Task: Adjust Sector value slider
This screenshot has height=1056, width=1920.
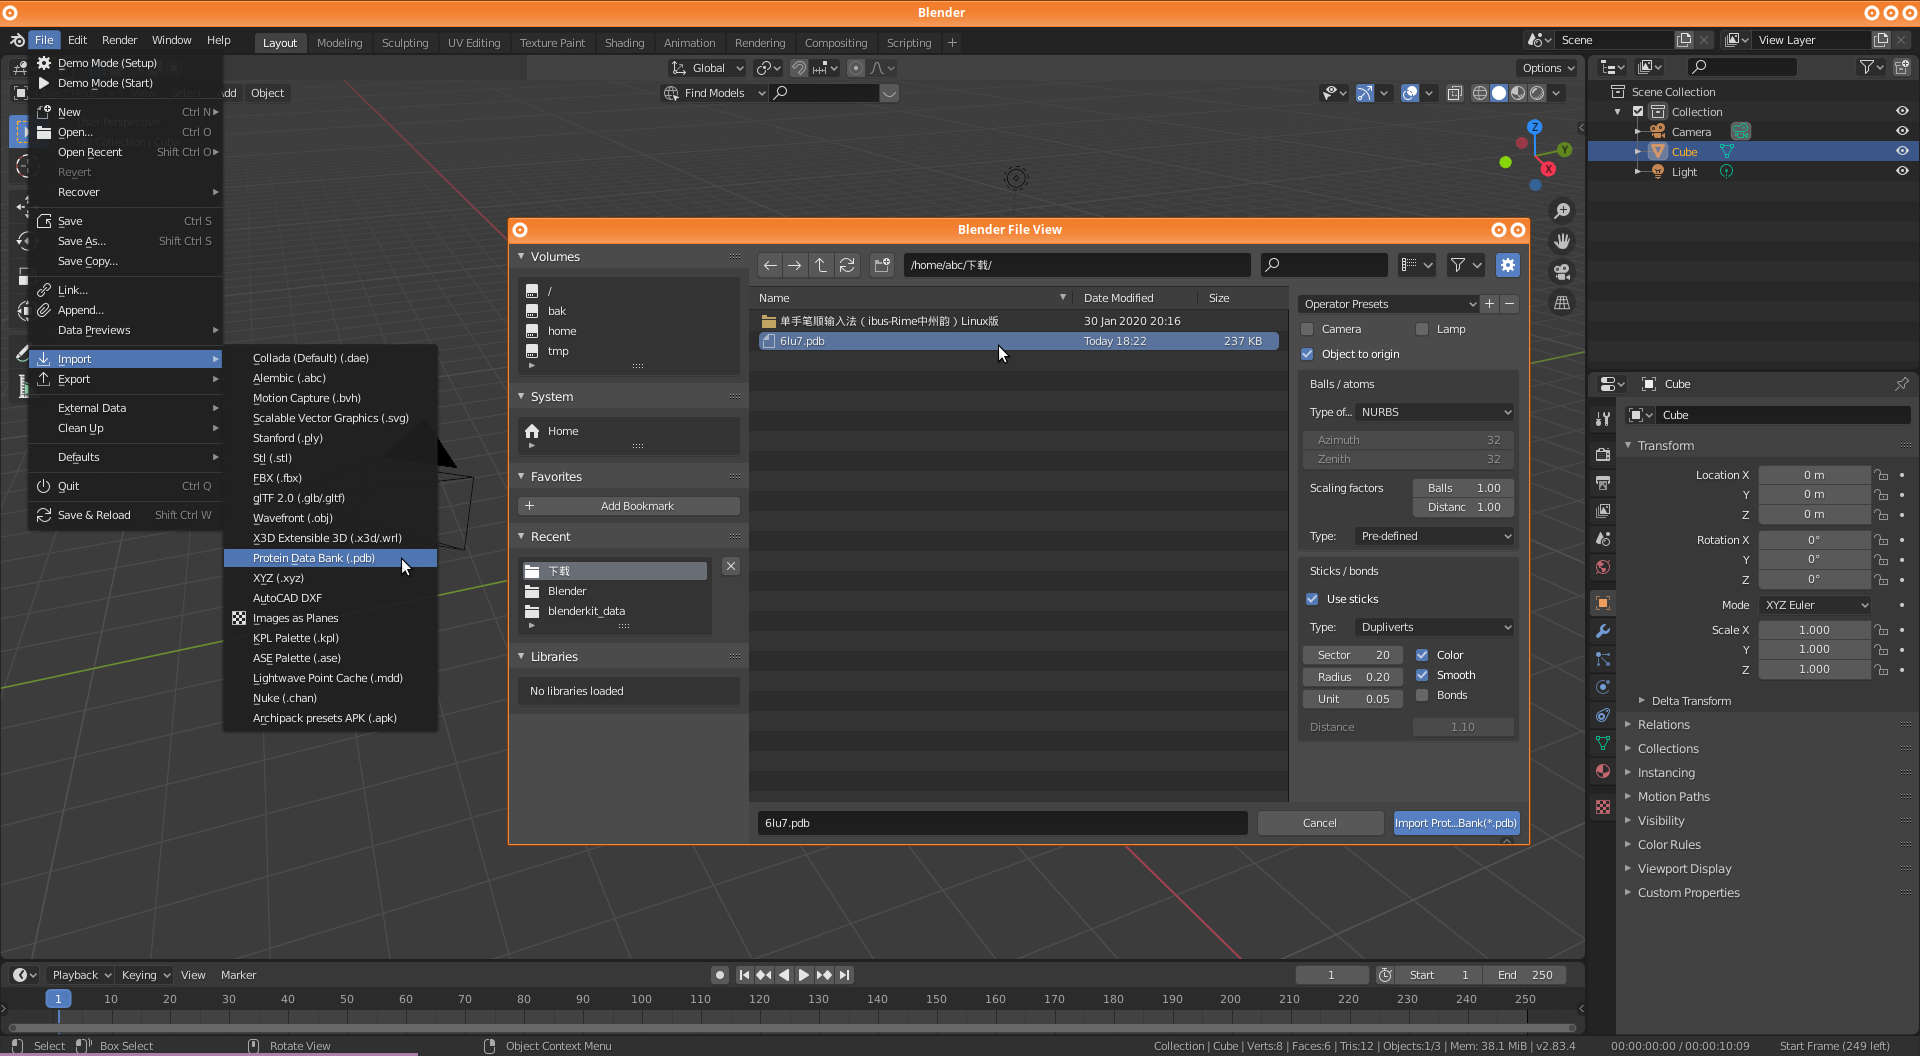Action: pyautogui.click(x=1354, y=655)
